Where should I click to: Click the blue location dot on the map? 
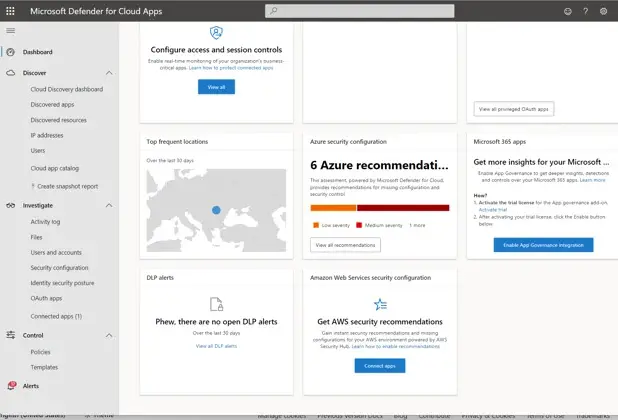216,210
